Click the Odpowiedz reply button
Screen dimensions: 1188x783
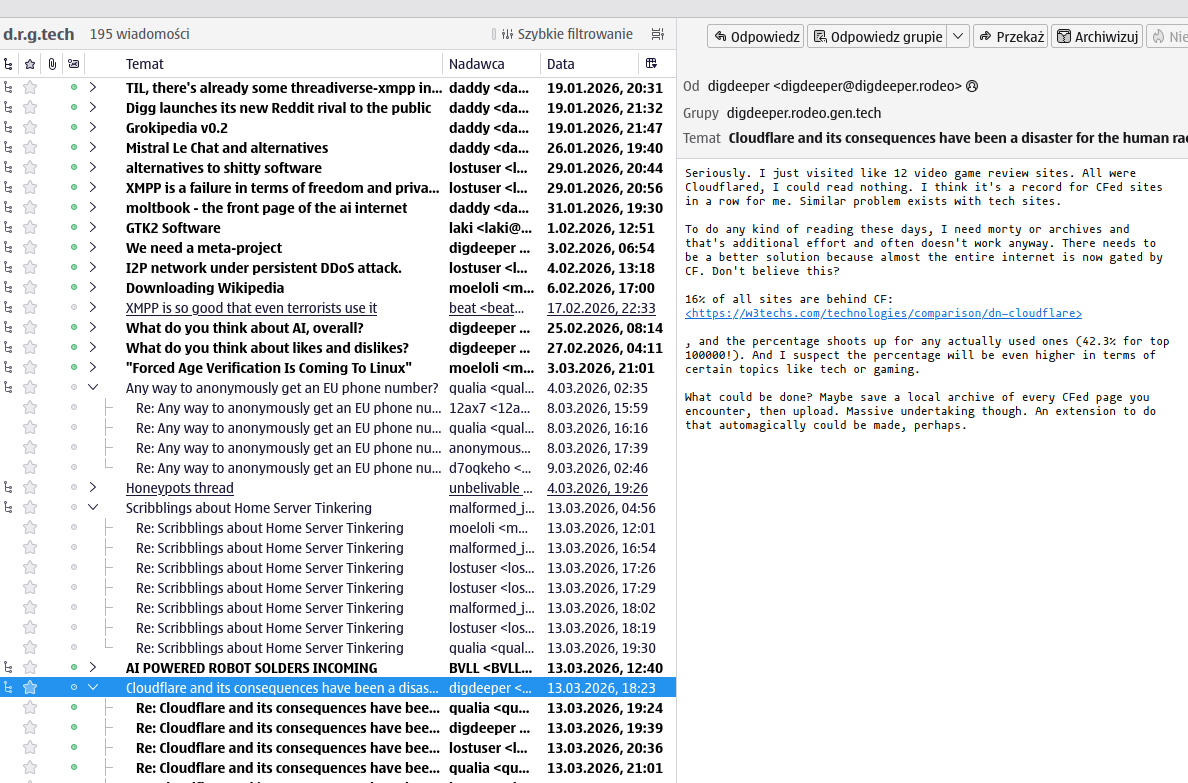(x=756, y=36)
